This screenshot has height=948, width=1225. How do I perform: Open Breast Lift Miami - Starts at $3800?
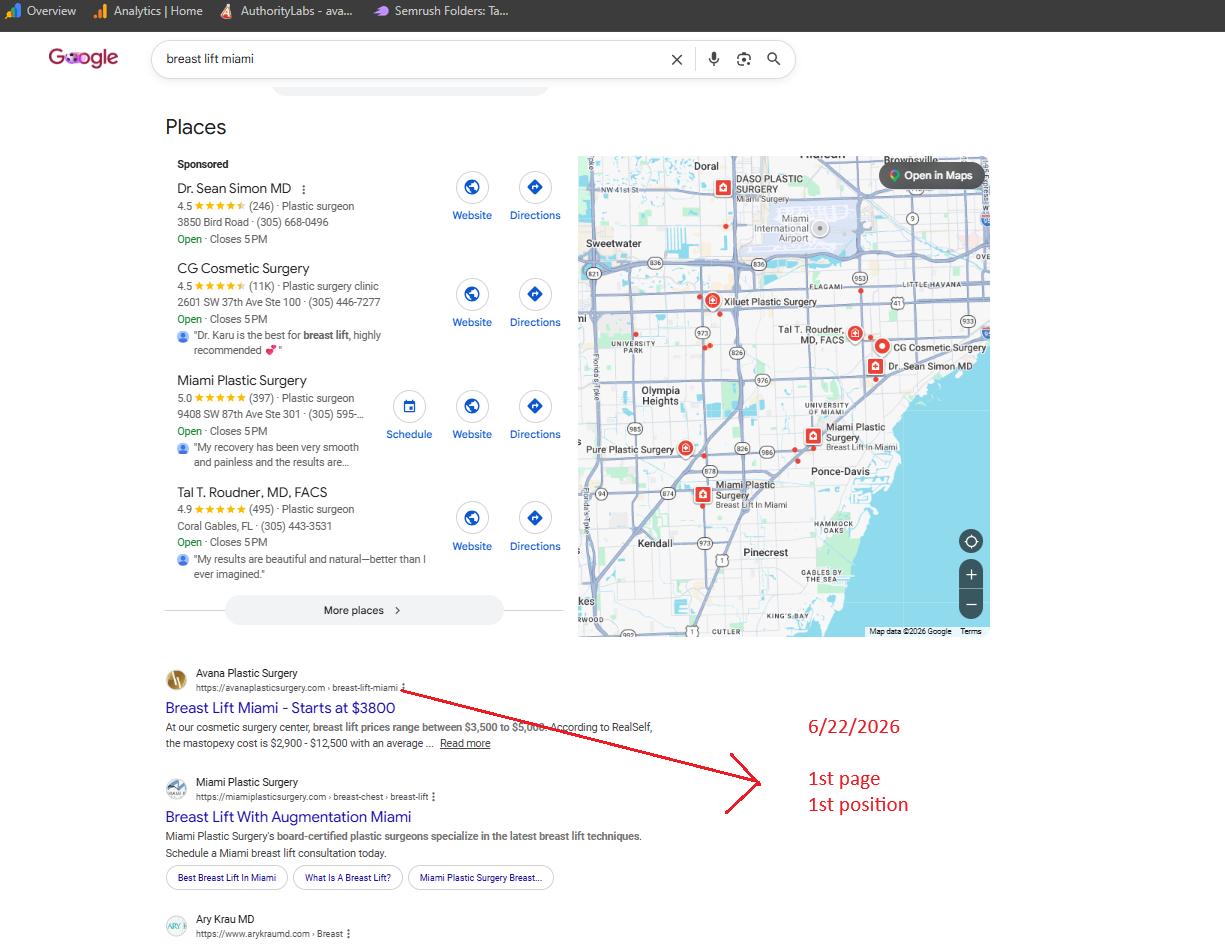(x=280, y=708)
